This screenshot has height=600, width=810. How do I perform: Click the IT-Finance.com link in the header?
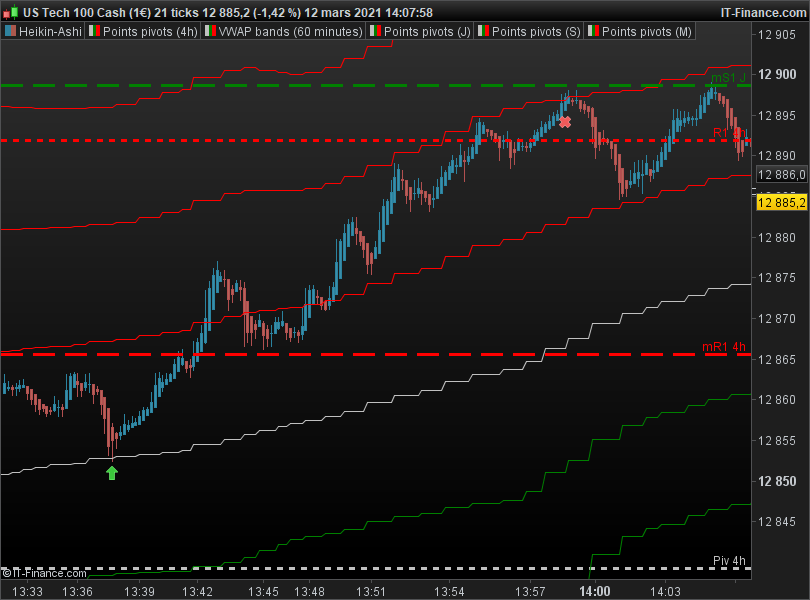tap(763, 12)
